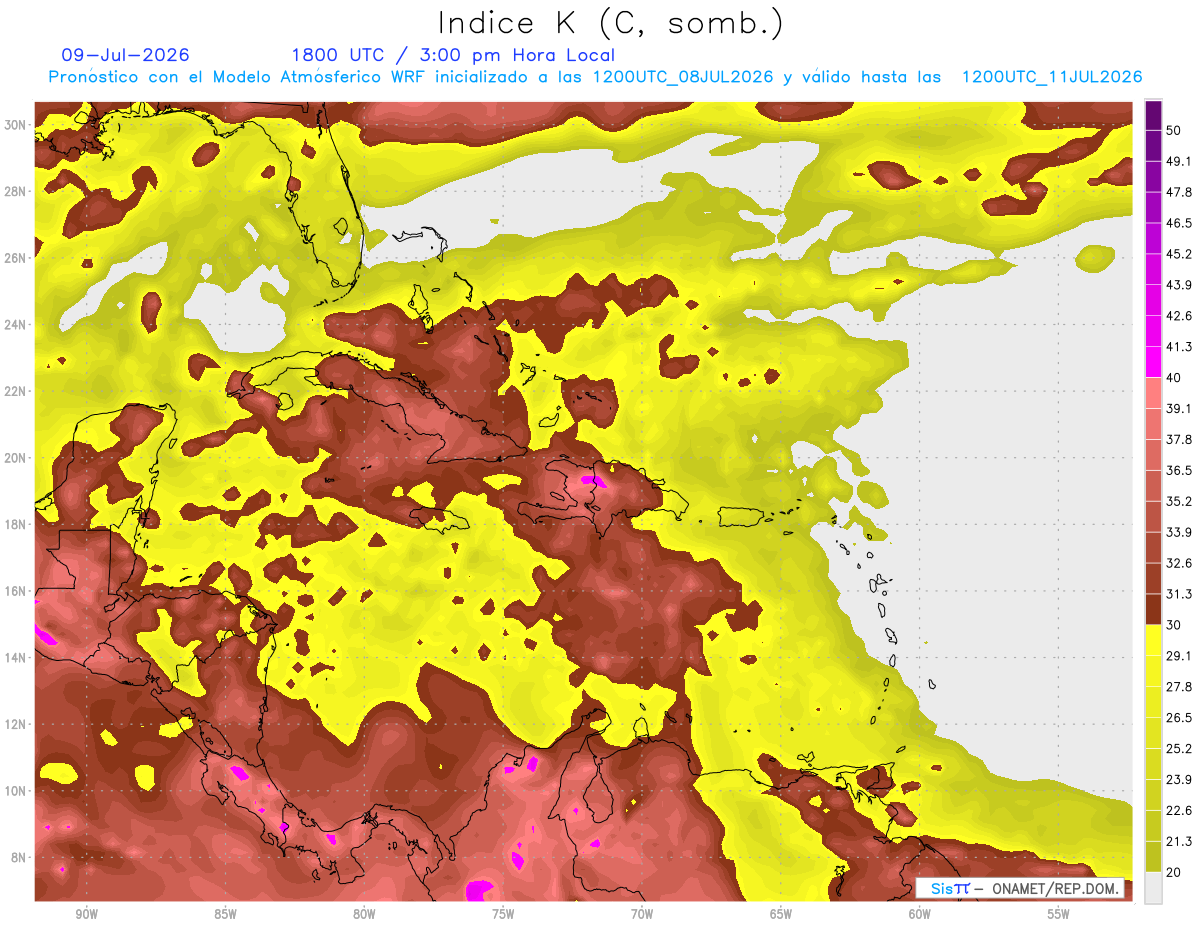Click the colorbar value 41.3
The height and width of the screenshot is (927, 1200).
pyautogui.click(x=1178, y=347)
